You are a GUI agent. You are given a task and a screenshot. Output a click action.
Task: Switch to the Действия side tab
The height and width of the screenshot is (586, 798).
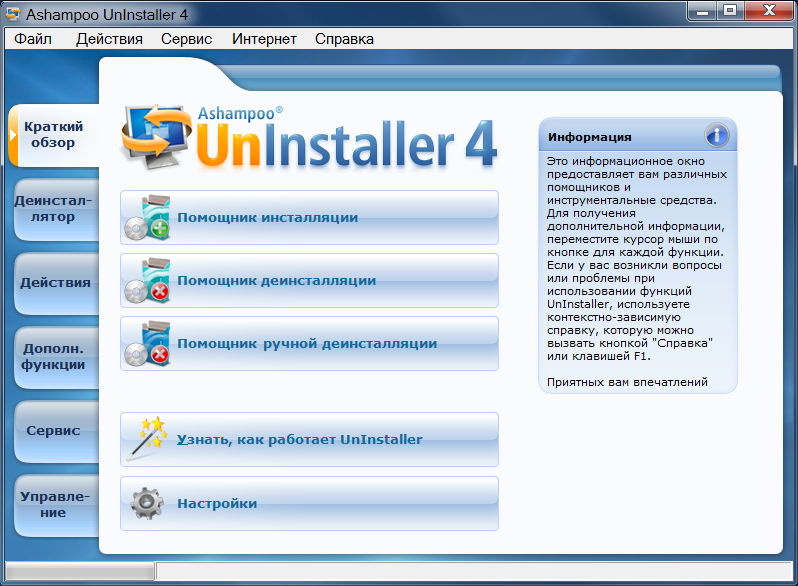pos(56,283)
